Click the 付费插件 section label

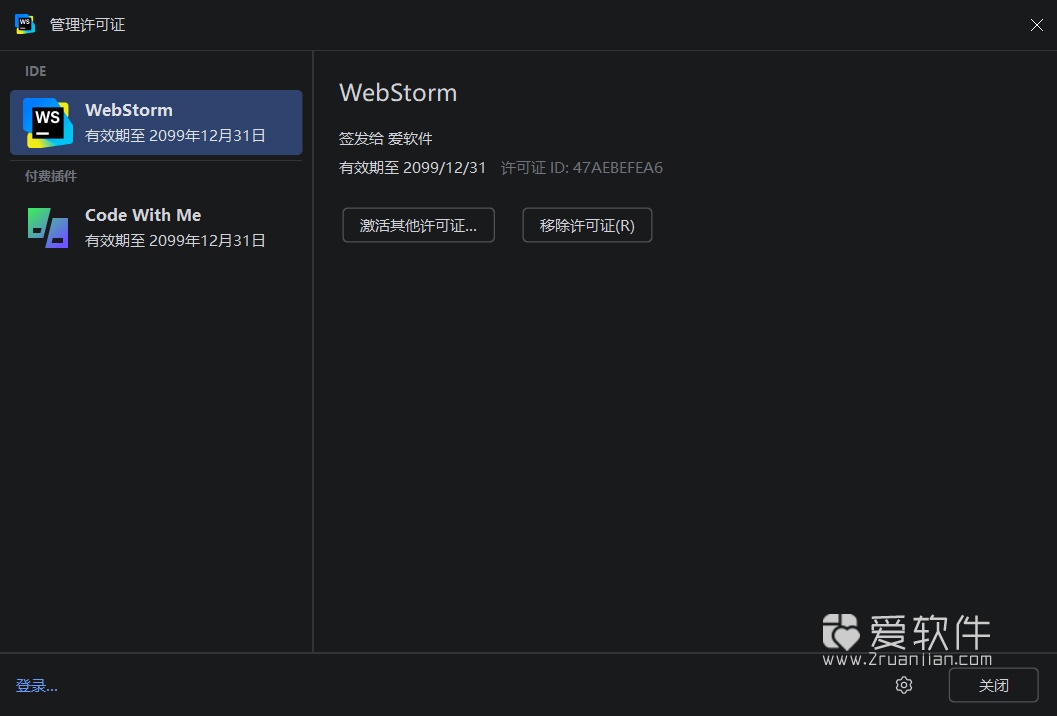(50, 176)
